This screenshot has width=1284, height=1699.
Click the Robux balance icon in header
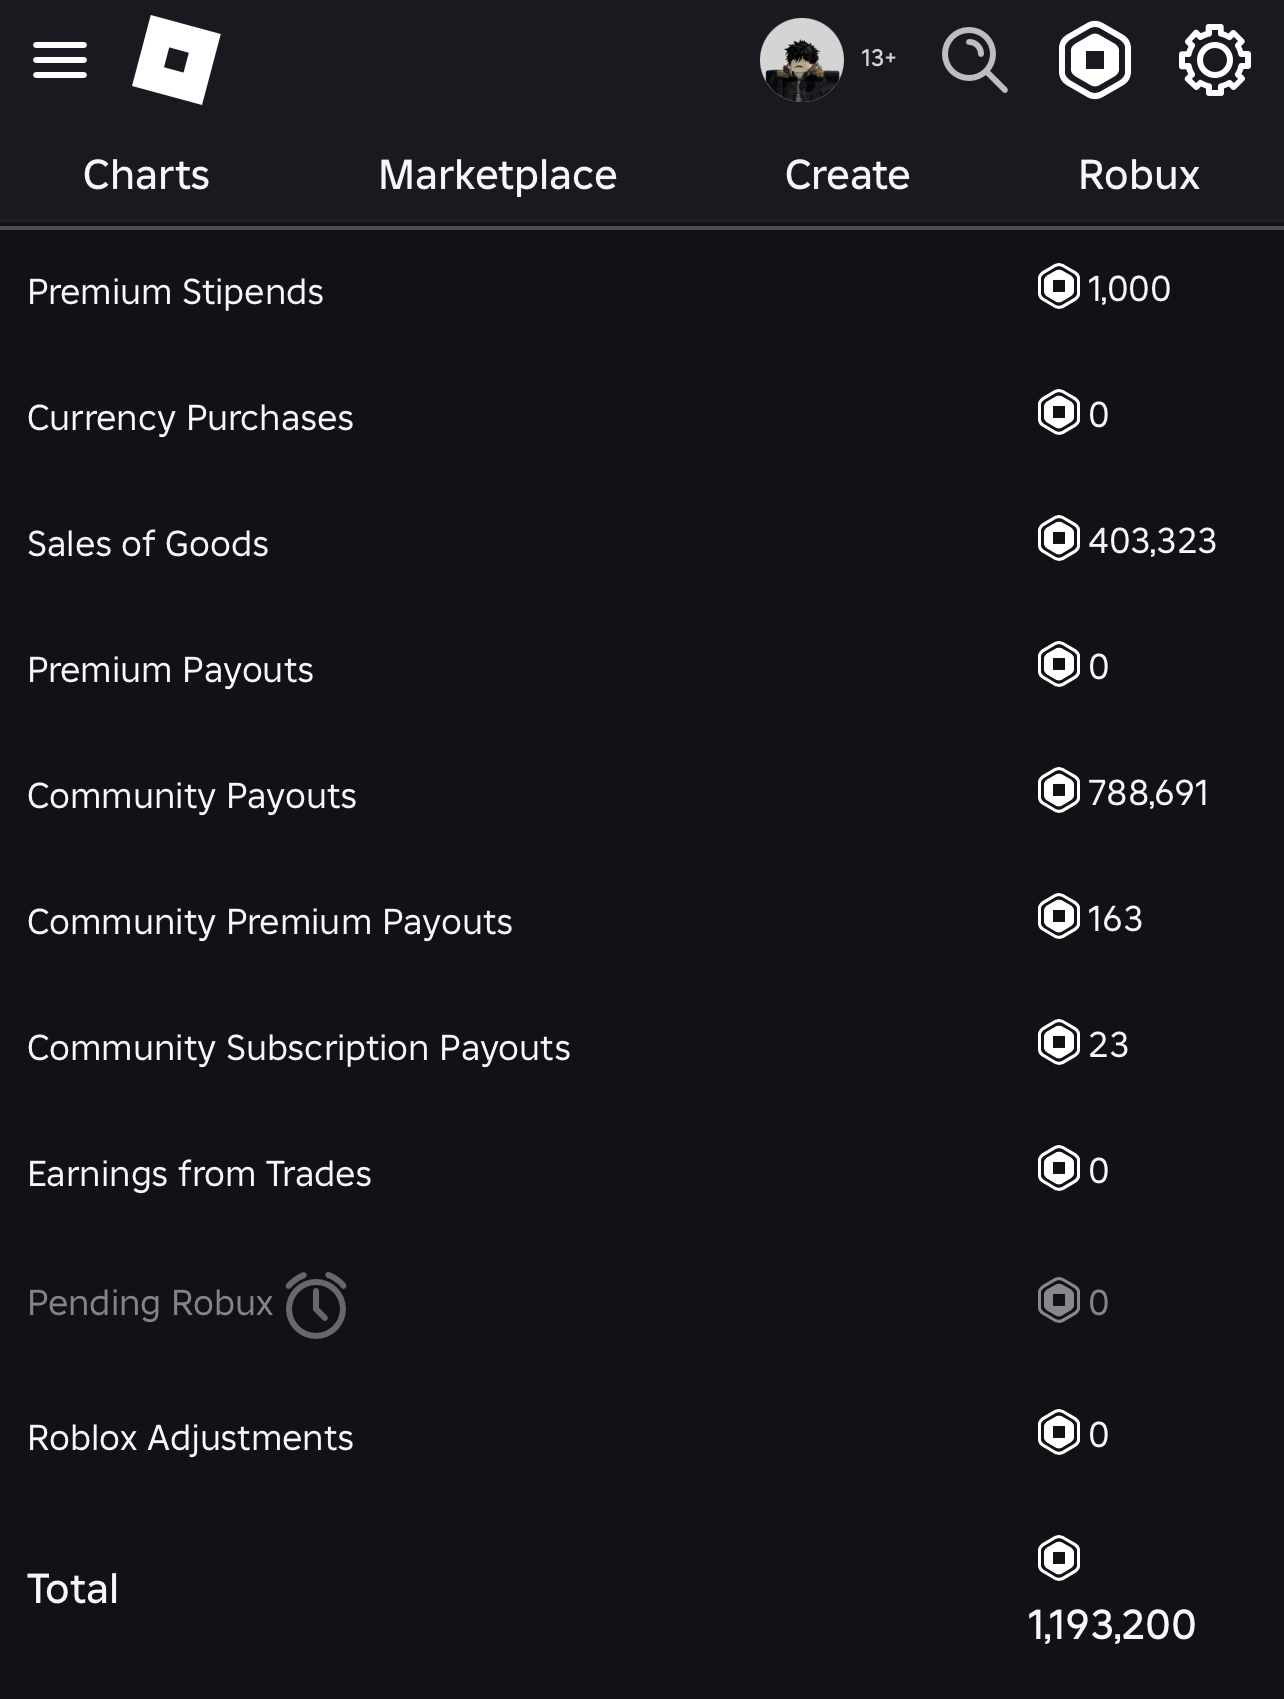point(1094,60)
